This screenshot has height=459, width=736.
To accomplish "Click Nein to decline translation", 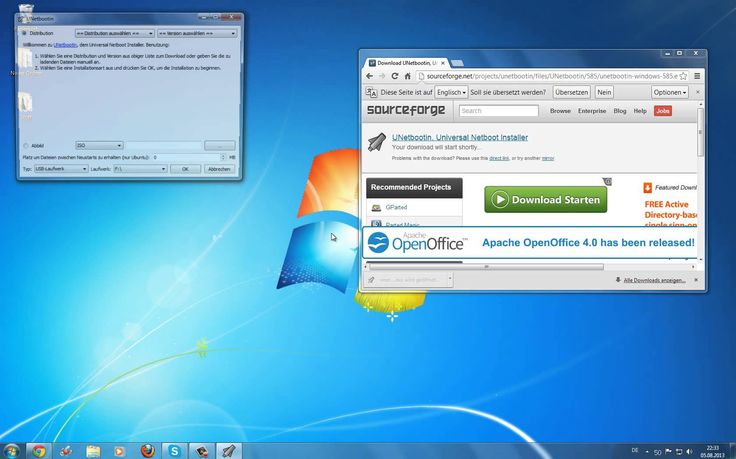I will tap(604, 92).
